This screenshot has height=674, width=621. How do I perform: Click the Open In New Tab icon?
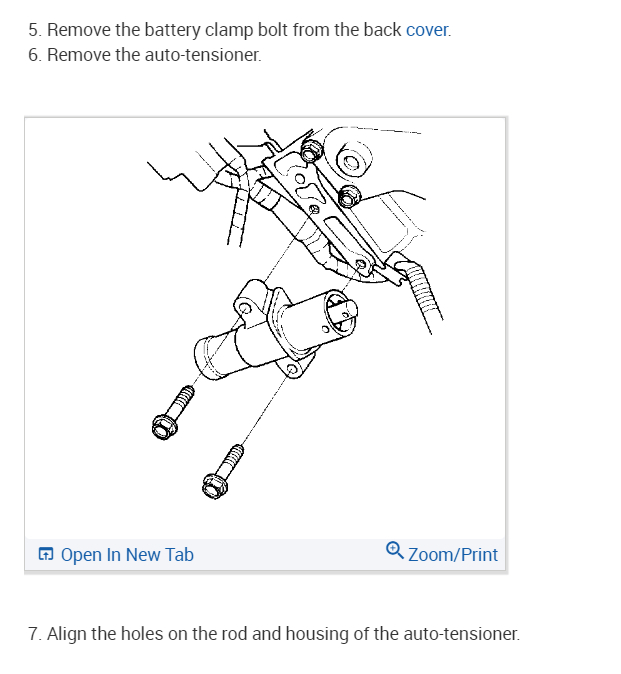pyautogui.click(x=46, y=554)
